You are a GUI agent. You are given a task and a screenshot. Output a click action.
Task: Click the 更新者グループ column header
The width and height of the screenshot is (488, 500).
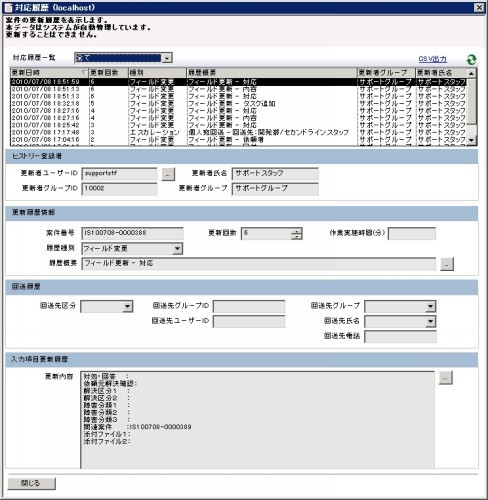(386, 73)
